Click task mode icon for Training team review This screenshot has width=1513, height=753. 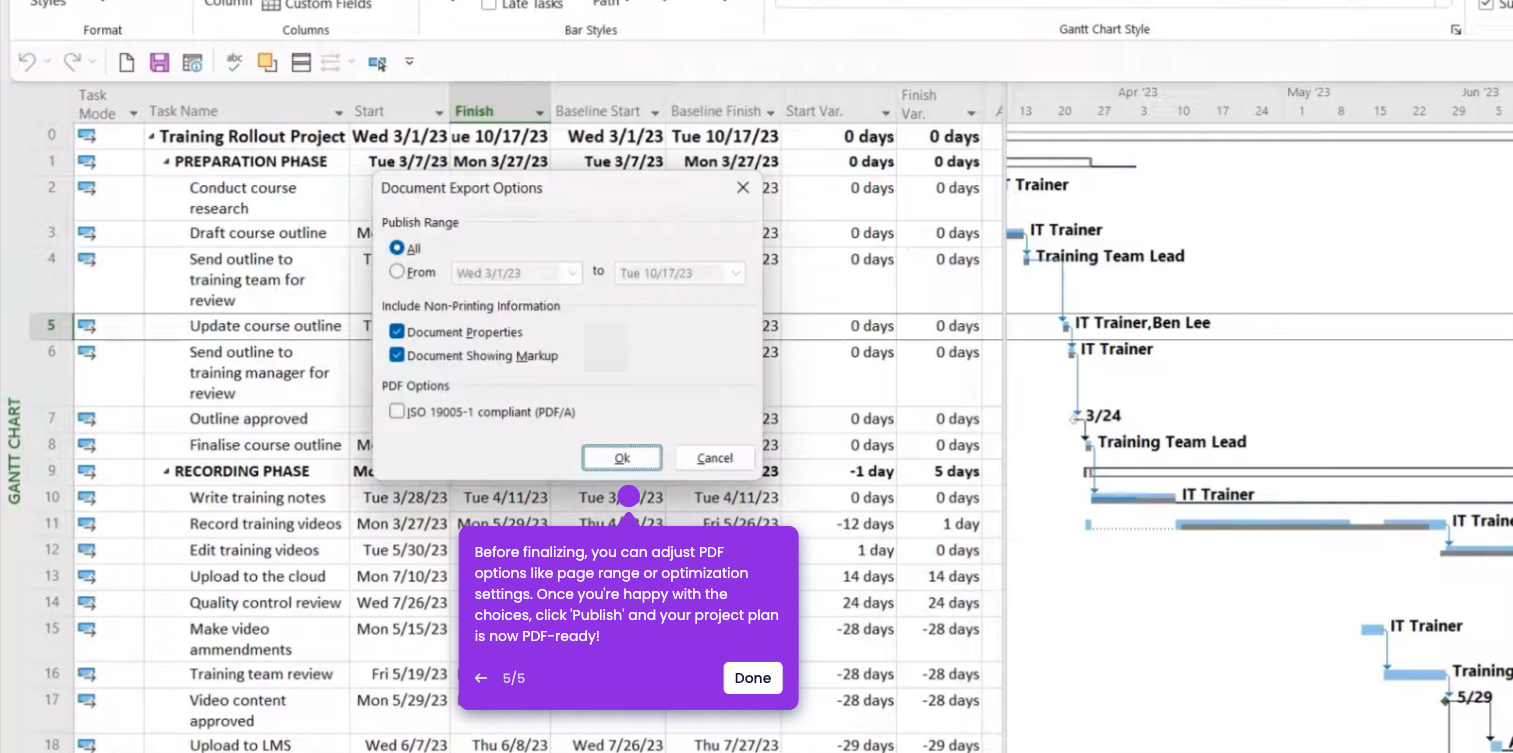point(87,674)
